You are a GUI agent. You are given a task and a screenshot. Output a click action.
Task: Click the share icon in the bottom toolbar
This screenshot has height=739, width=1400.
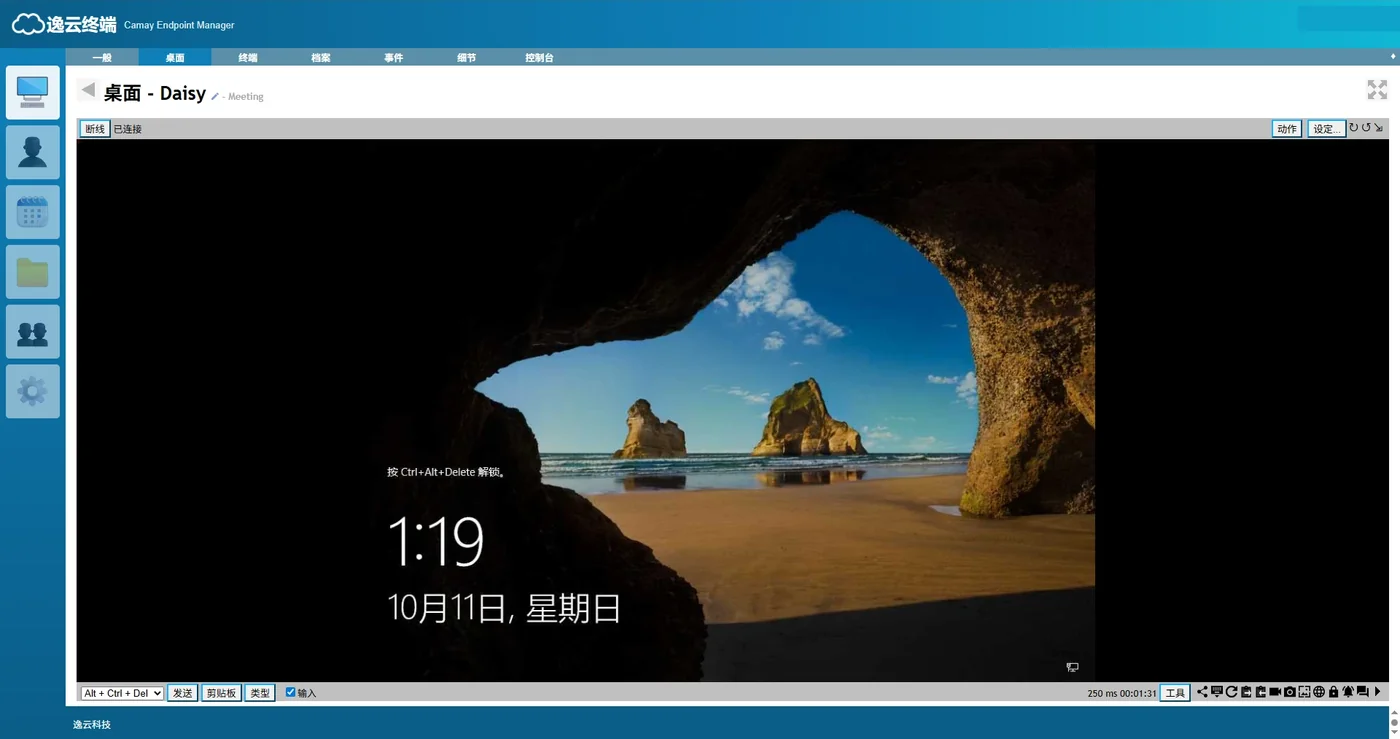tap(1202, 692)
